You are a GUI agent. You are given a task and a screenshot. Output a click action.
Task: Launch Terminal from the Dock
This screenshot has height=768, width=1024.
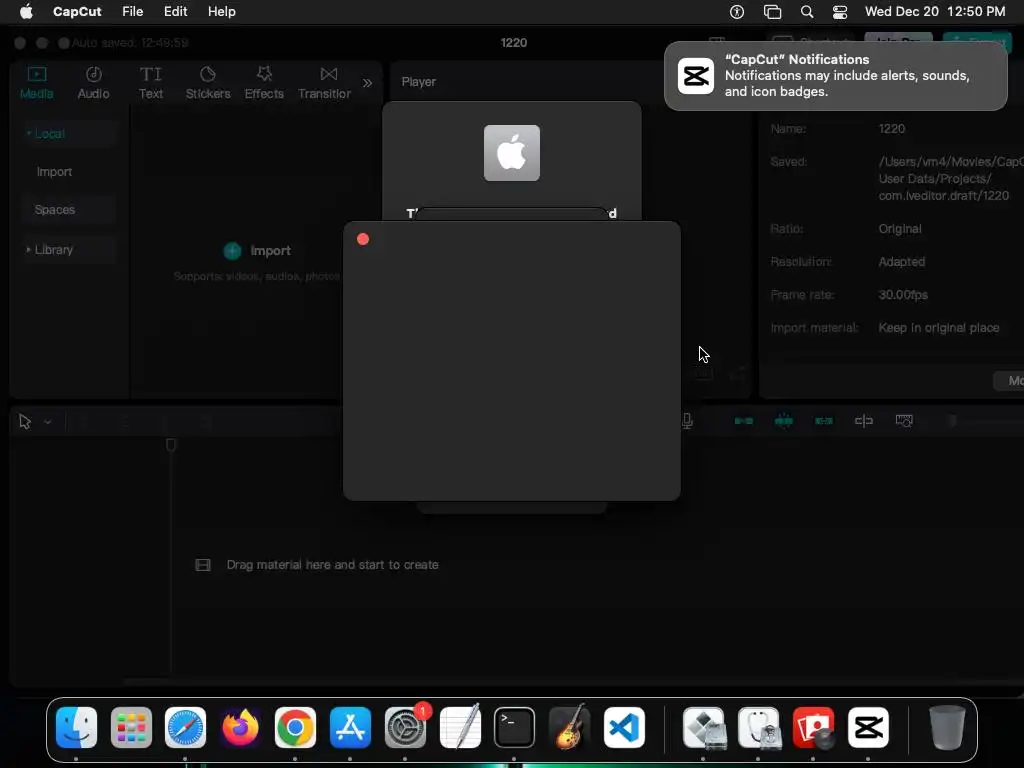coord(515,727)
